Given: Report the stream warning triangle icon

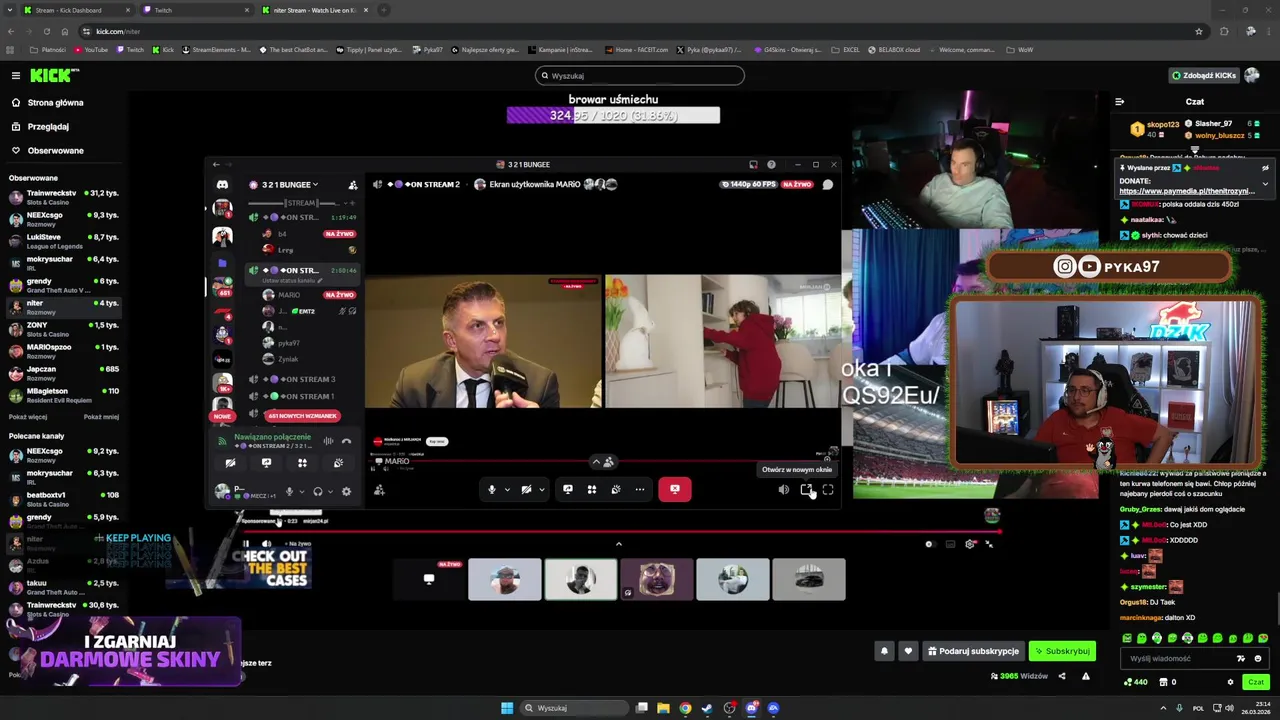Looking at the screenshot, I should click(x=1086, y=676).
